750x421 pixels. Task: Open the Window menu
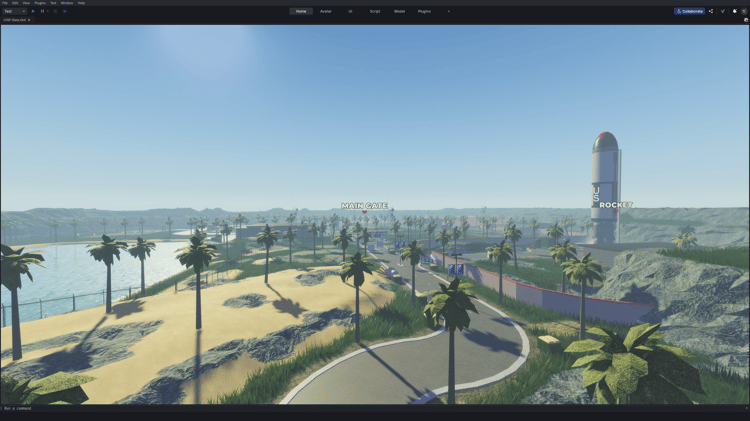point(67,3)
